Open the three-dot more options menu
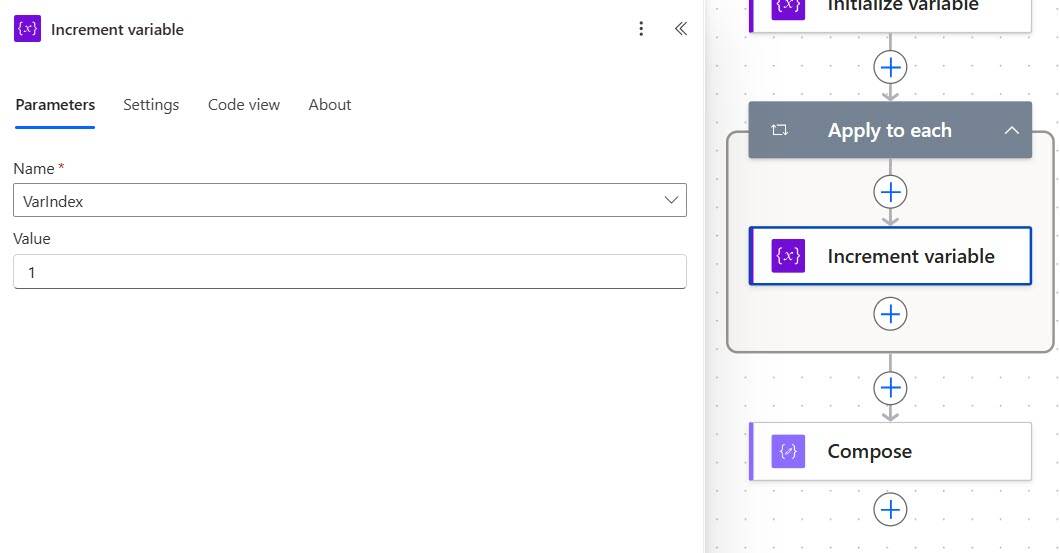Screen dimensions: 1060x553 point(641,28)
